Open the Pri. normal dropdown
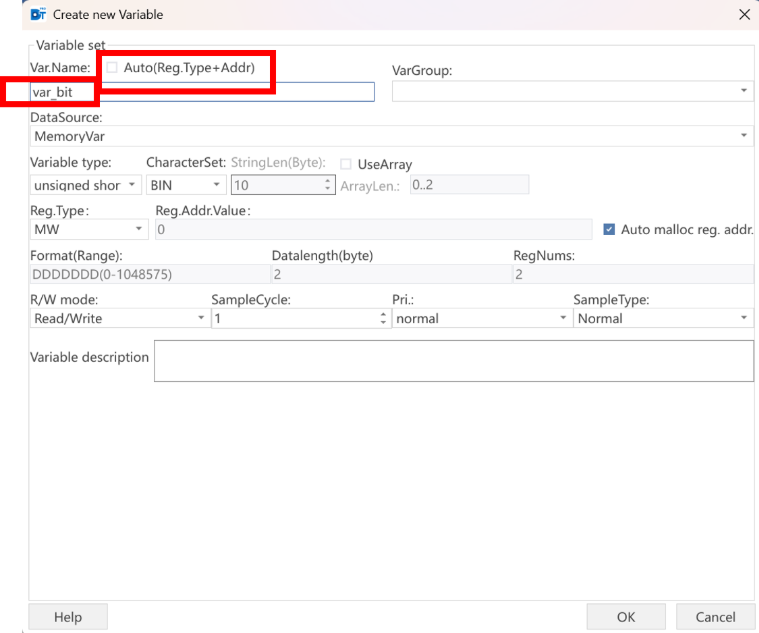 (482, 318)
